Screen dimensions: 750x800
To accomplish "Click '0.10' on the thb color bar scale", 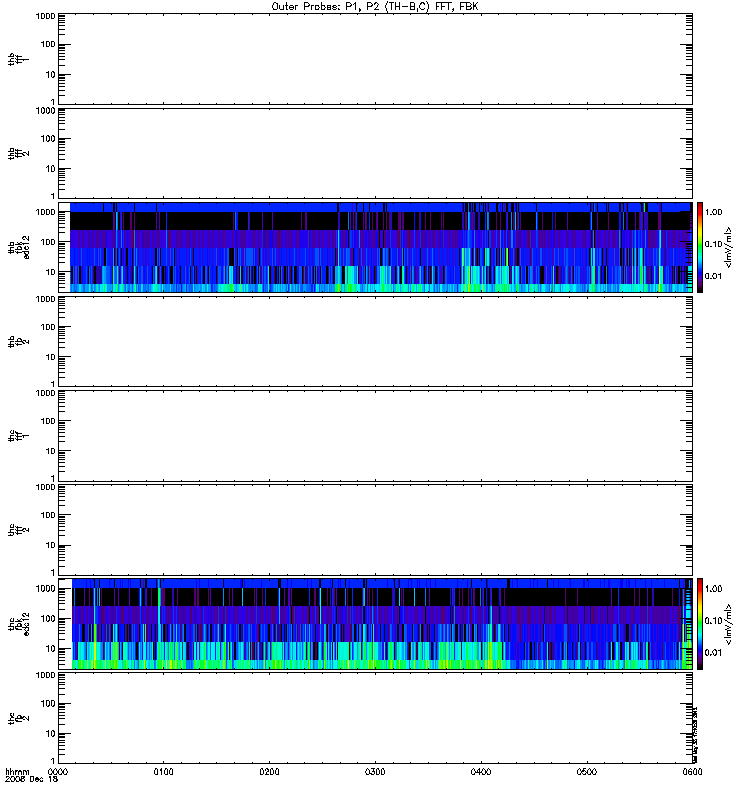I will point(713,244).
